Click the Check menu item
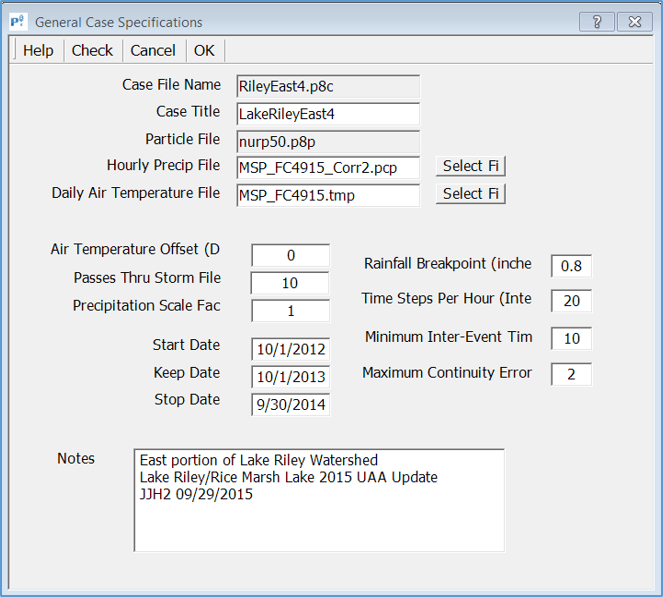 click(x=92, y=50)
